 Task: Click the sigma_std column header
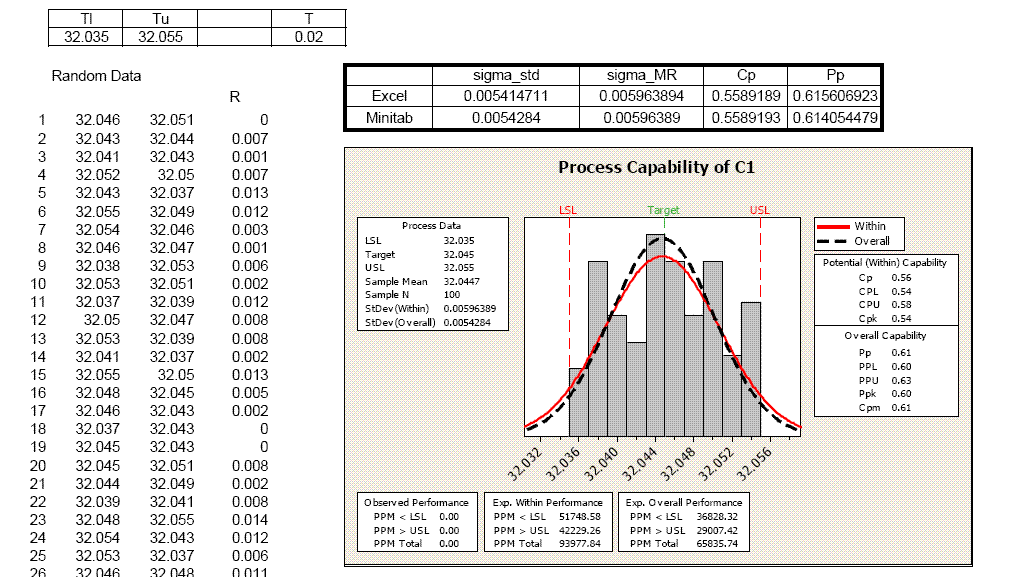click(x=506, y=76)
